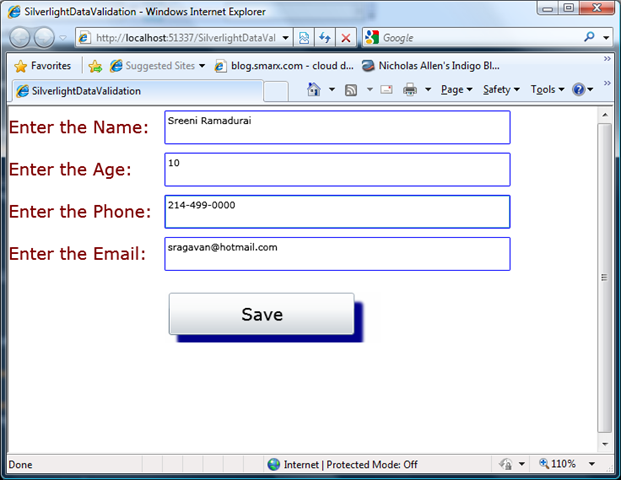The image size is (621, 480).
Task: Click the Name text box
Action: click(337, 127)
